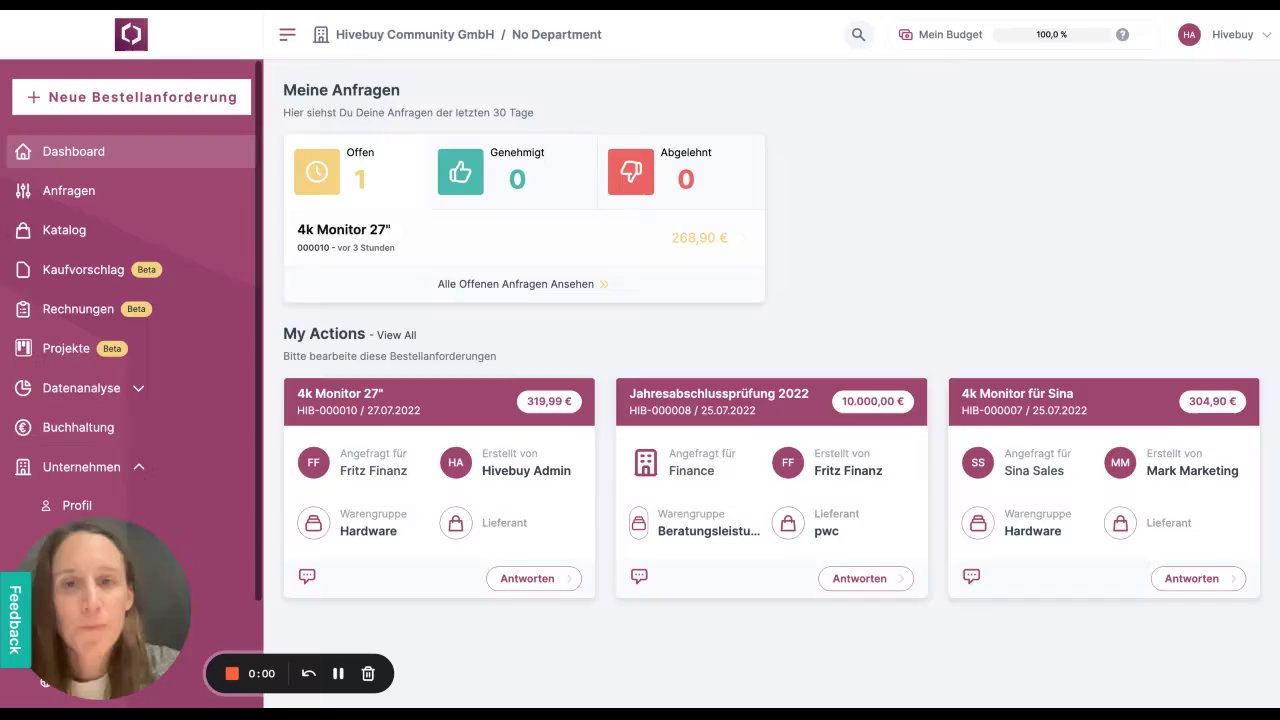This screenshot has width=1280, height=720.
Task: Open the 4k Monitor 27" open request row
Action: 524,238
